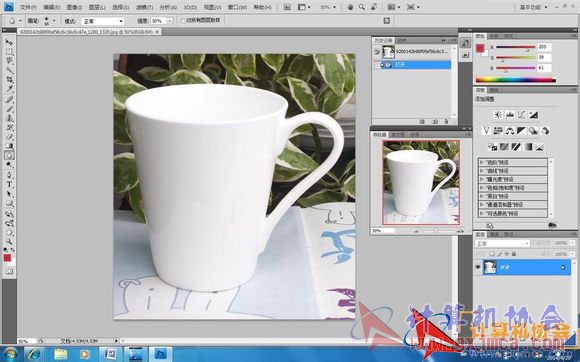
Task: Open the Filter menu
Action: click(144, 7)
